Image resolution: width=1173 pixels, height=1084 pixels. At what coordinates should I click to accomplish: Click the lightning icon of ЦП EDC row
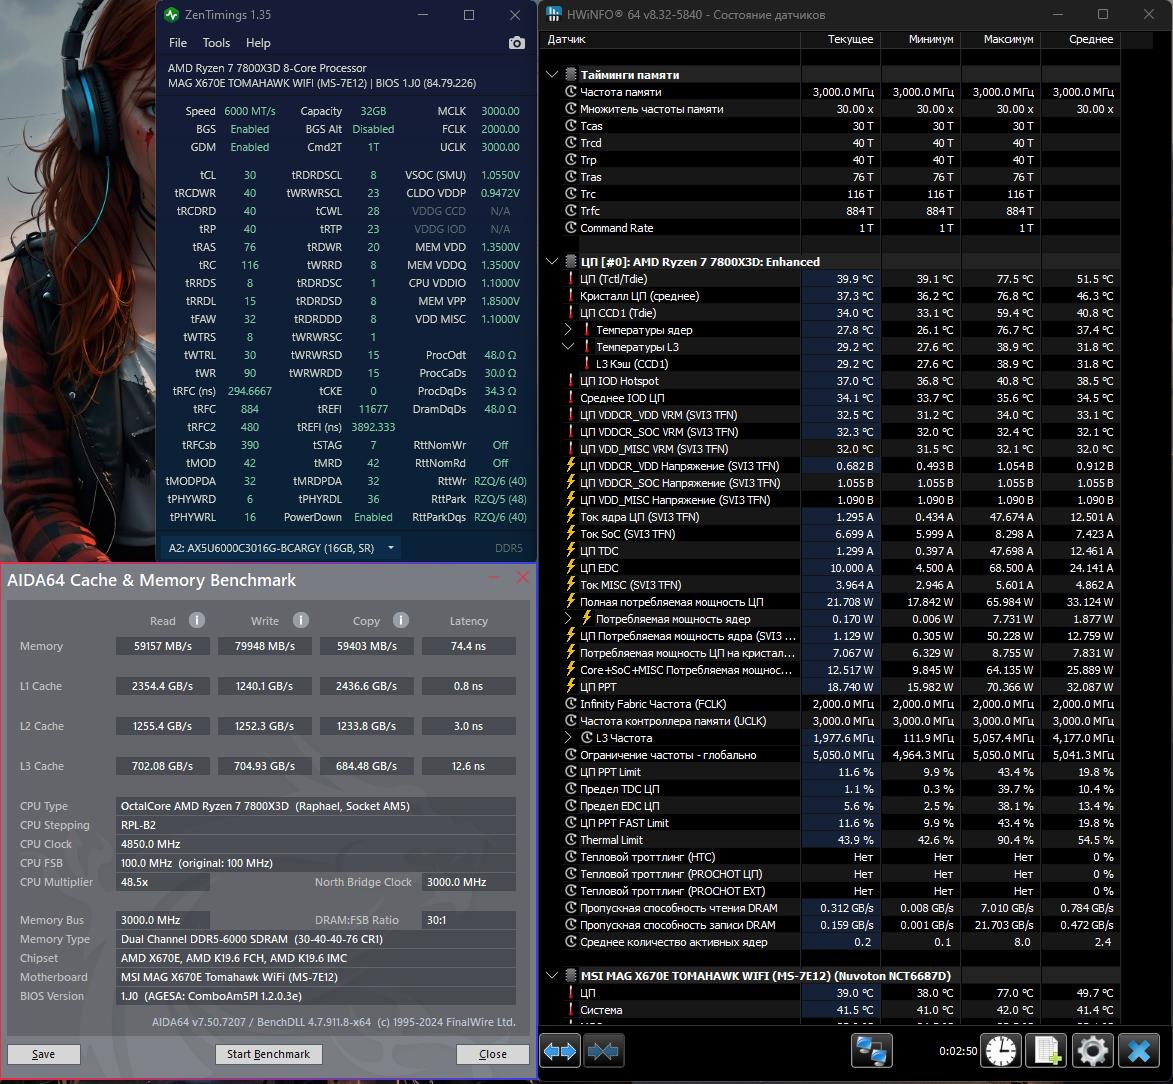[x=571, y=568]
